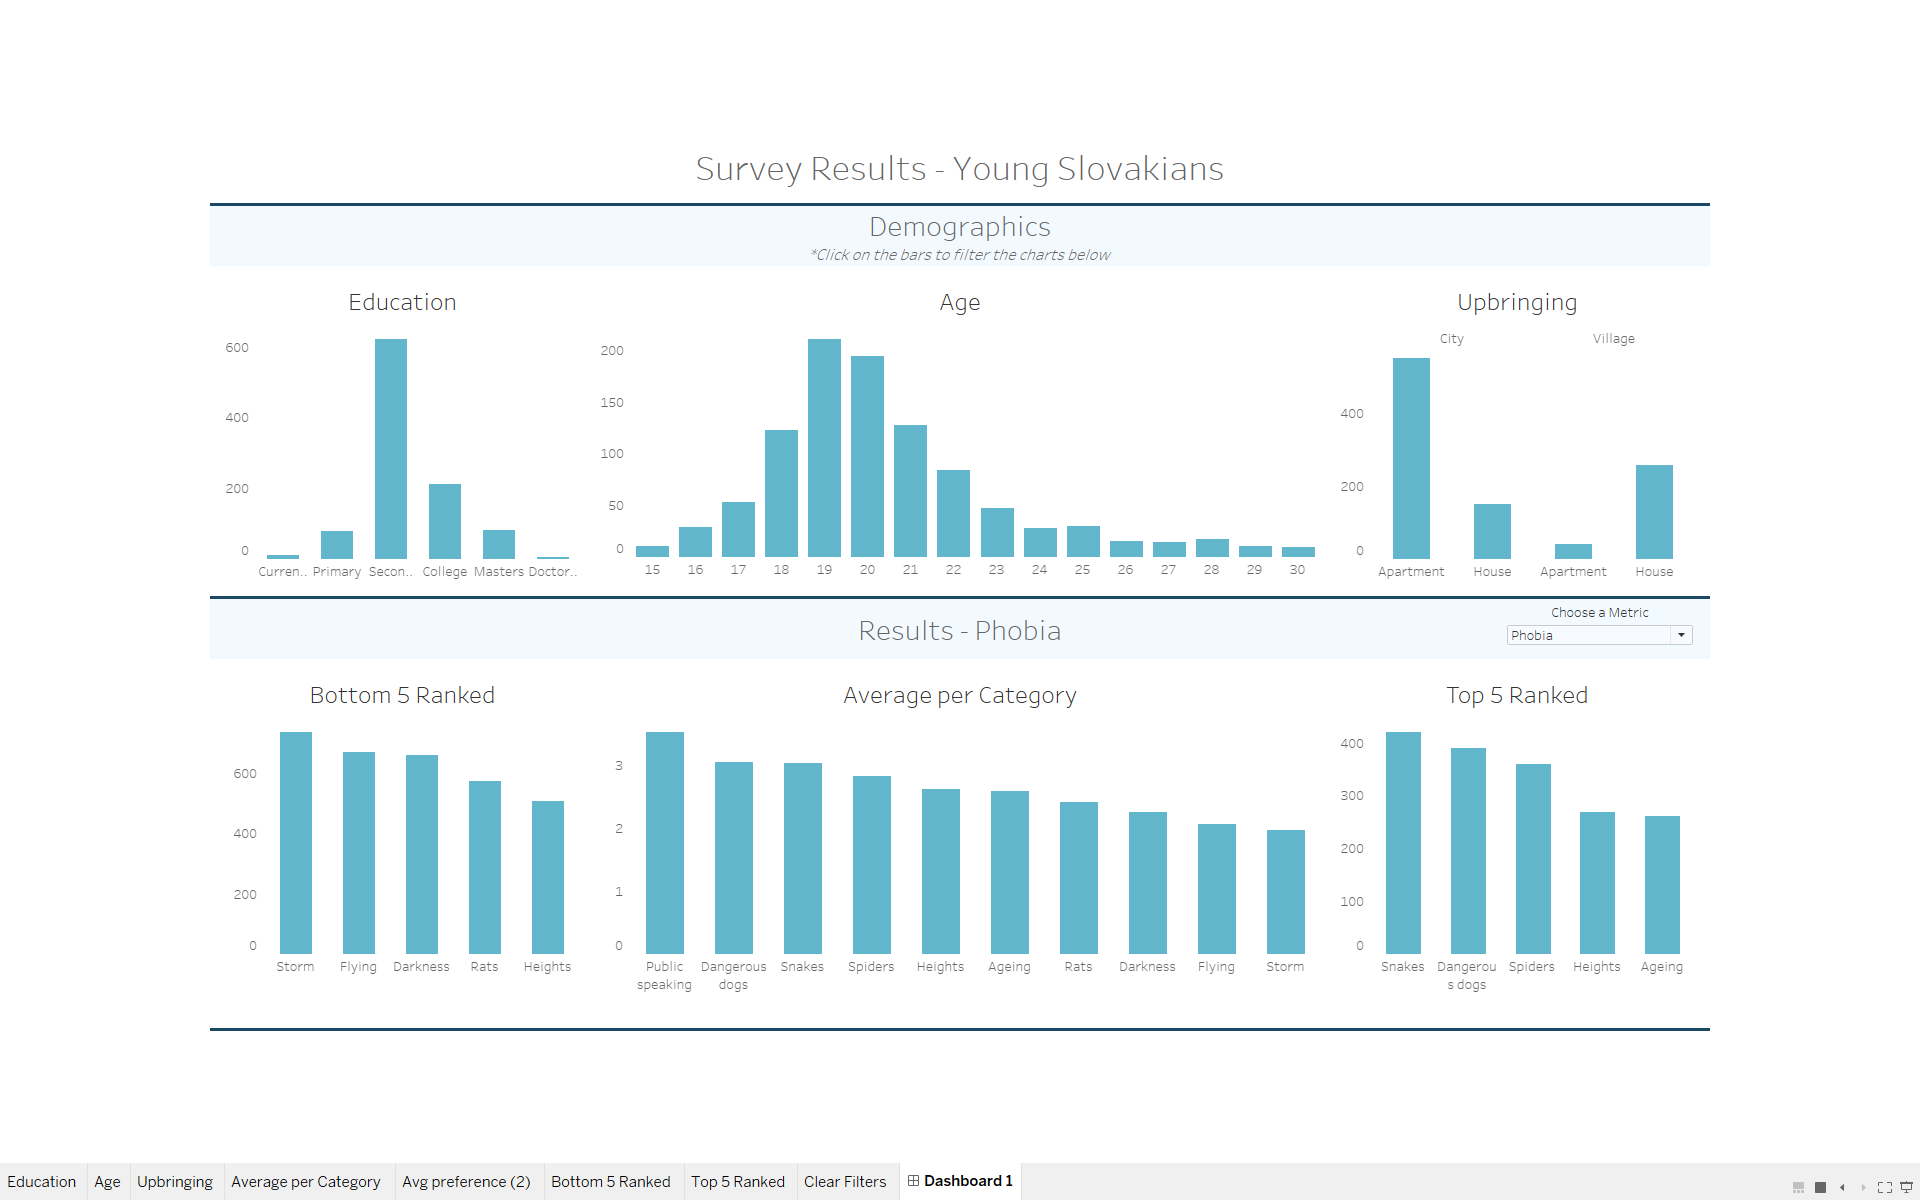Image resolution: width=1920 pixels, height=1200 pixels.
Task: Open the Top 5 Ranked sheet tab
Action: coord(738,1182)
